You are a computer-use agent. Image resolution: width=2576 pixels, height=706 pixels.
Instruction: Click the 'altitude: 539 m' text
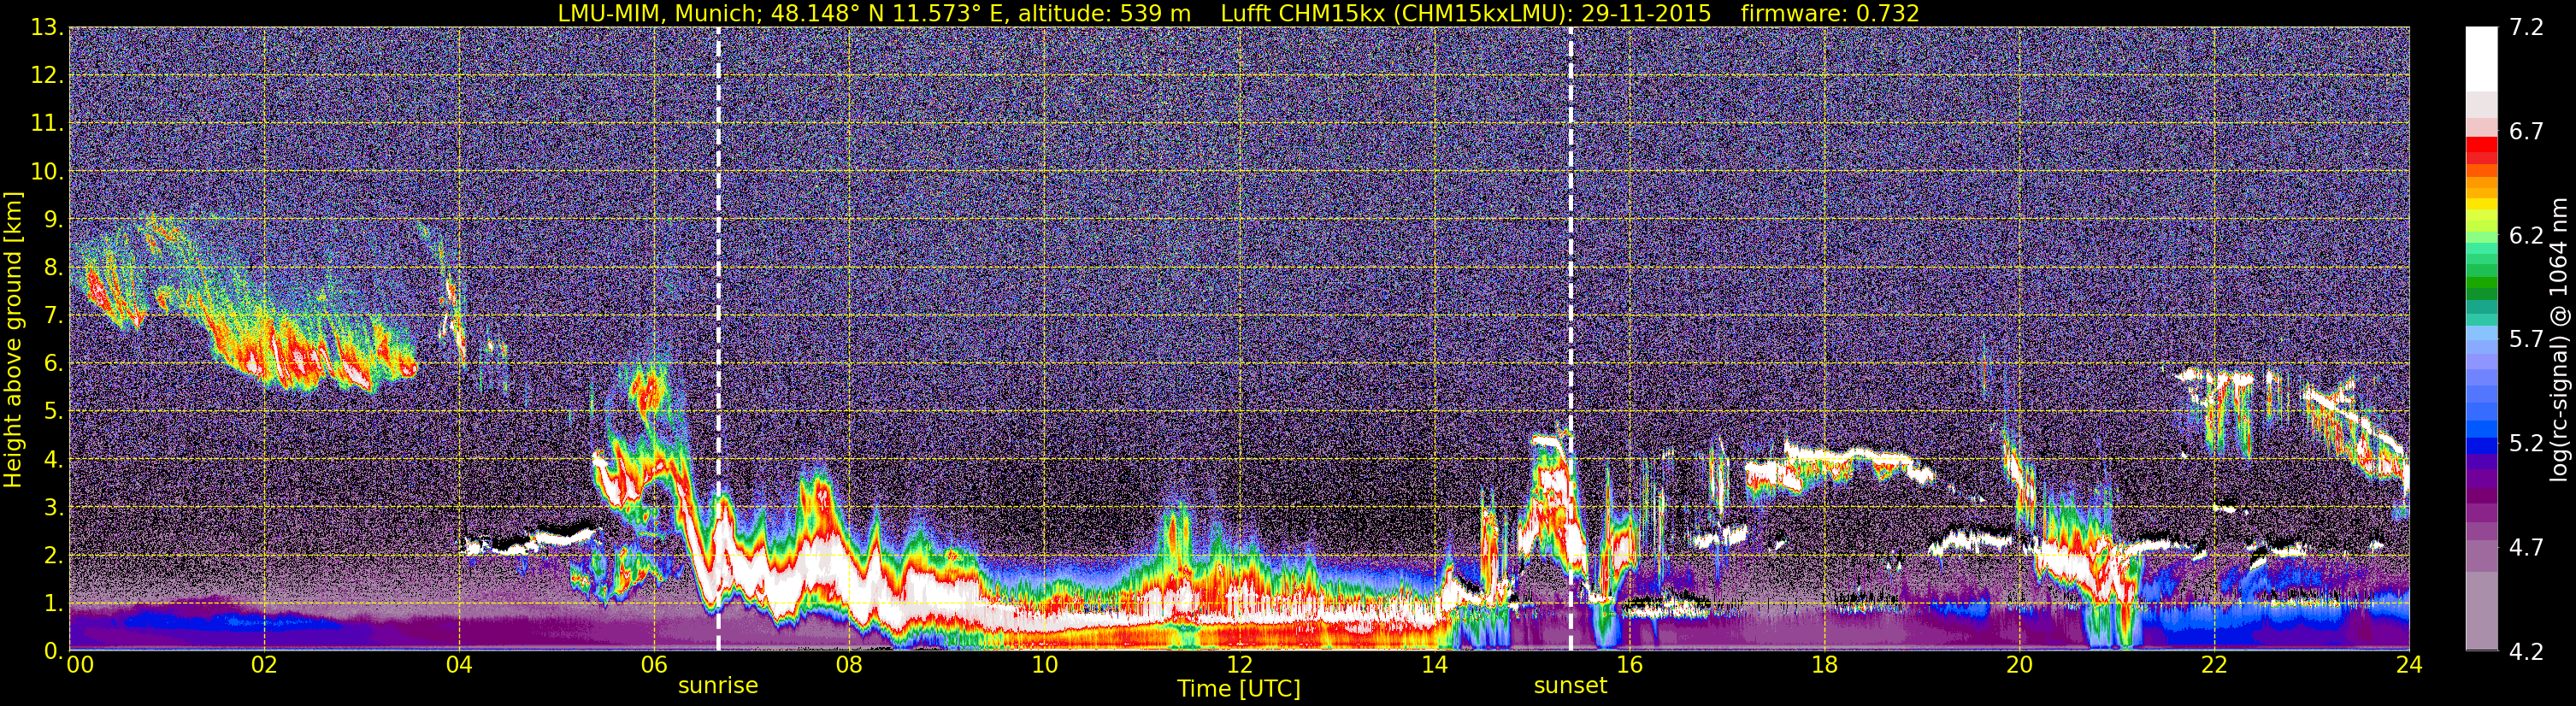[x=1104, y=13]
